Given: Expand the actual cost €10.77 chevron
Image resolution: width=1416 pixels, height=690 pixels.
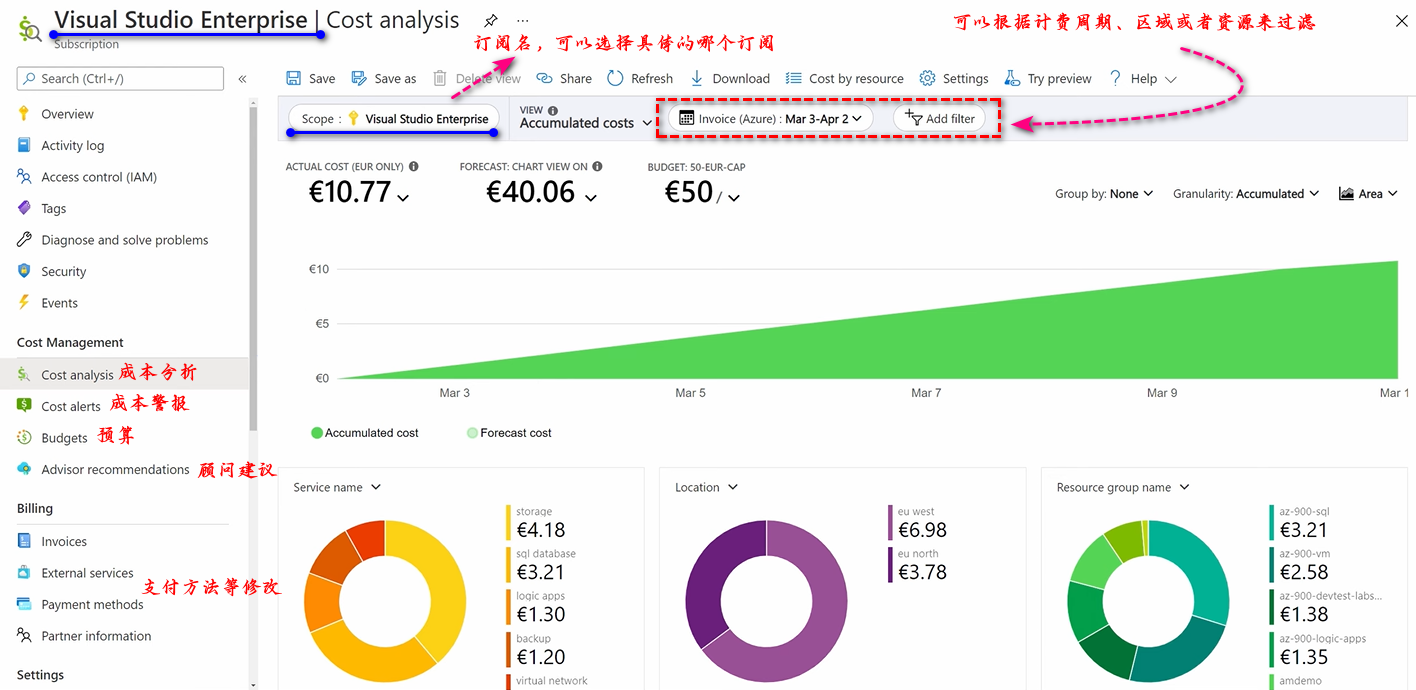Looking at the screenshot, I should click(403, 198).
